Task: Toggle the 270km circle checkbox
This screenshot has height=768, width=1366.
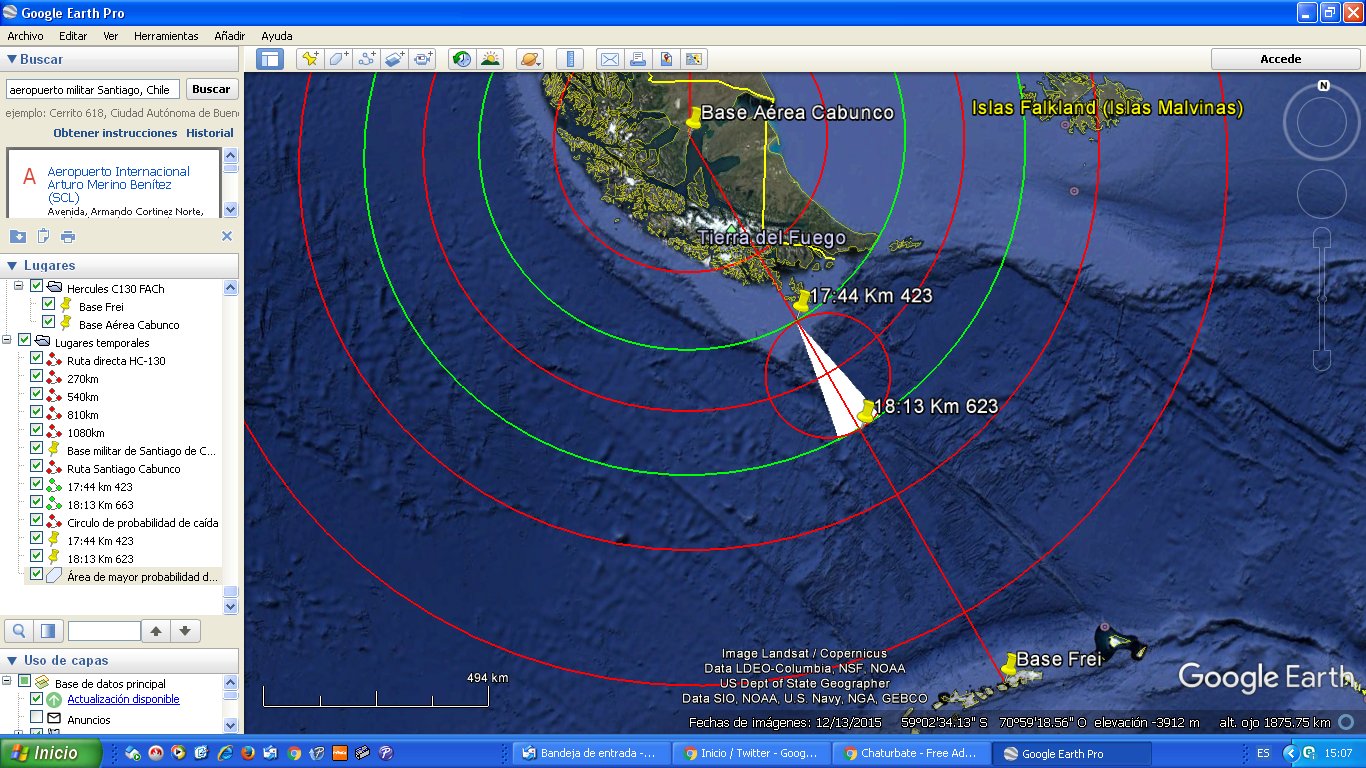Action: pyautogui.click(x=37, y=378)
